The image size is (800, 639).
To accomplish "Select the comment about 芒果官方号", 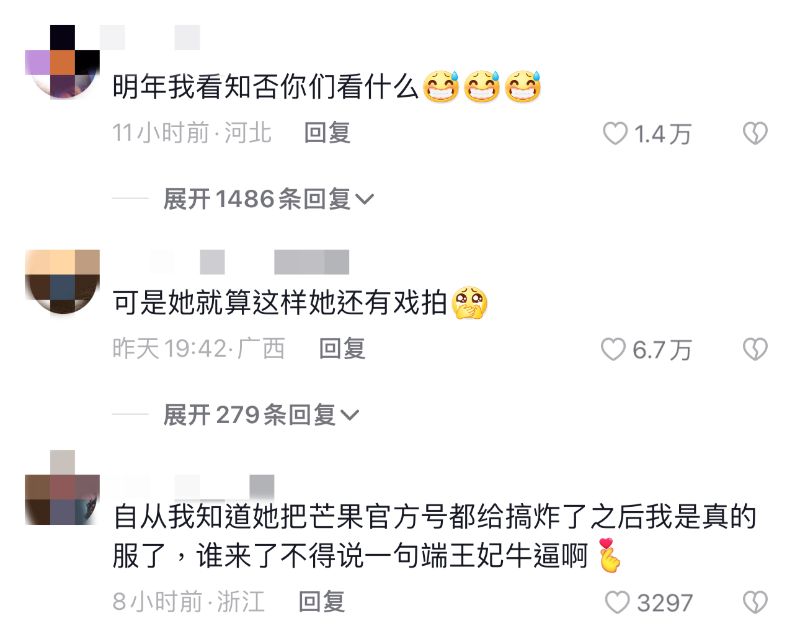I will [434, 536].
